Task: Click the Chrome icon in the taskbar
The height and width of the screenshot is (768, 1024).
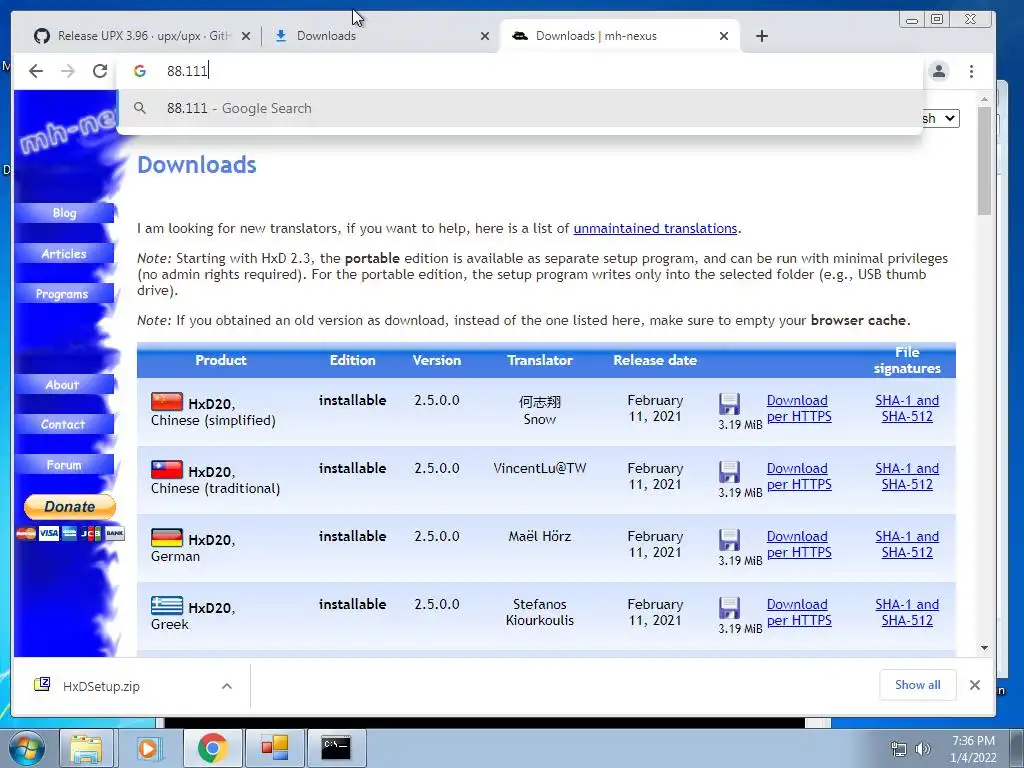Action: [212, 748]
